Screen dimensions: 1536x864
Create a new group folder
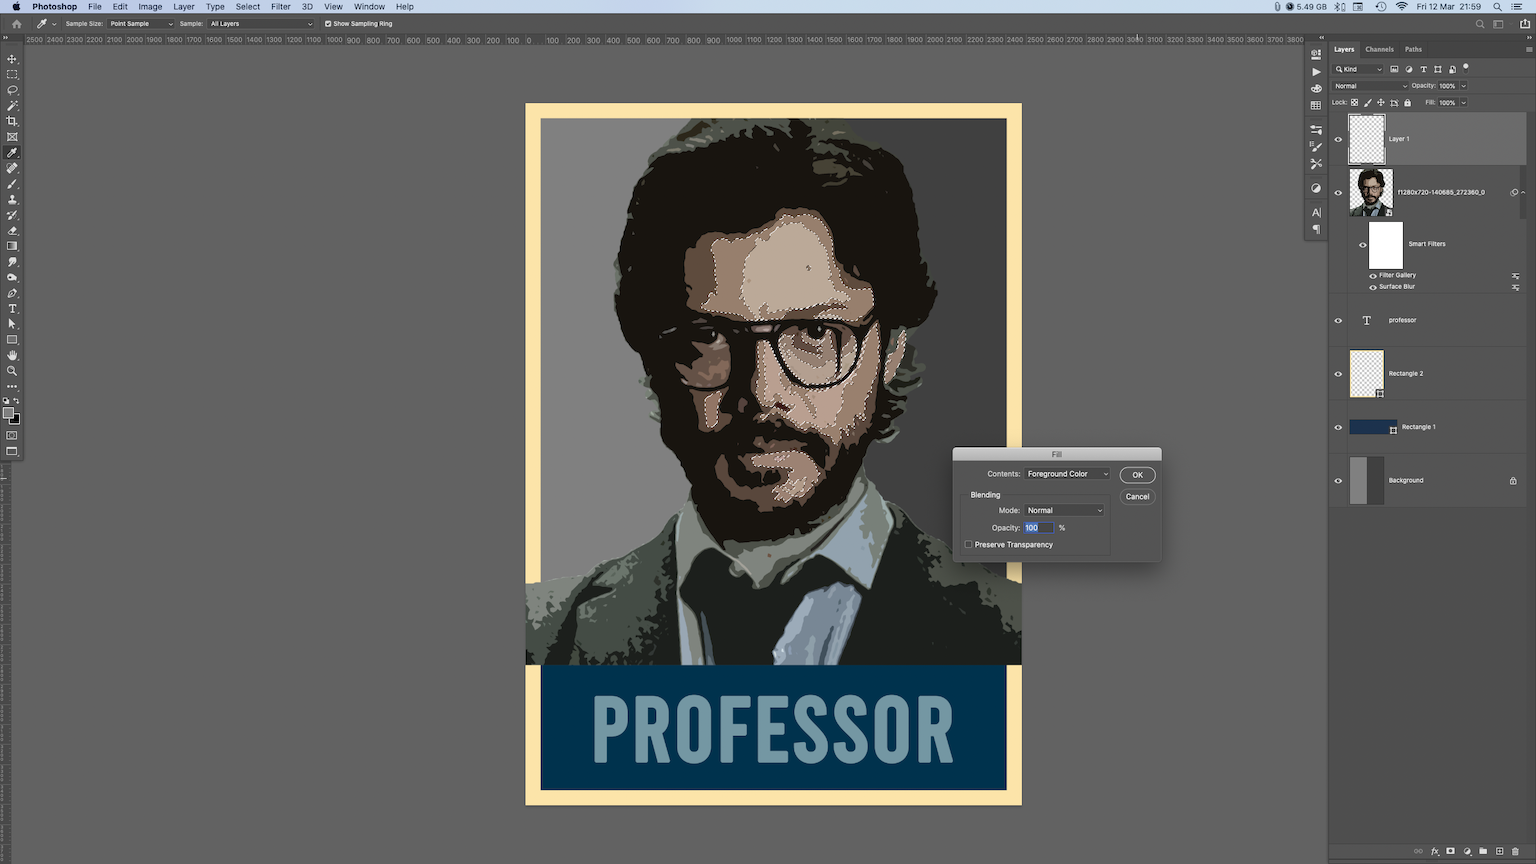(1483, 852)
